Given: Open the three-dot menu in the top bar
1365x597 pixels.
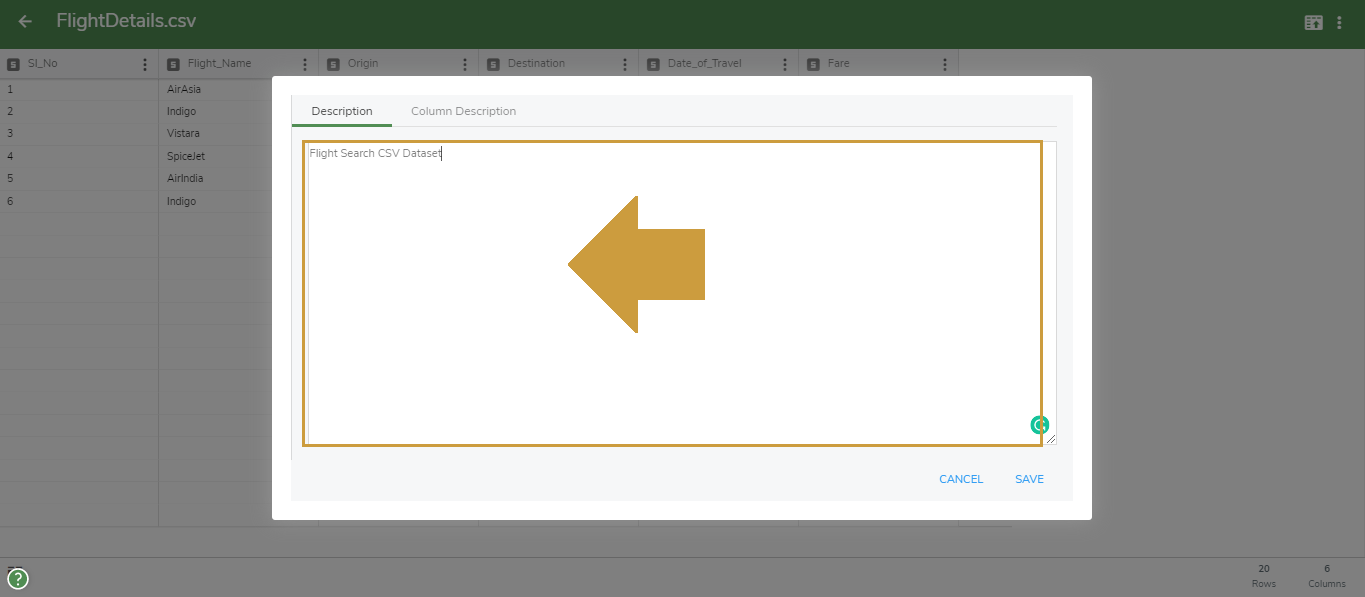Looking at the screenshot, I should pyautogui.click(x=1339, y=21).
